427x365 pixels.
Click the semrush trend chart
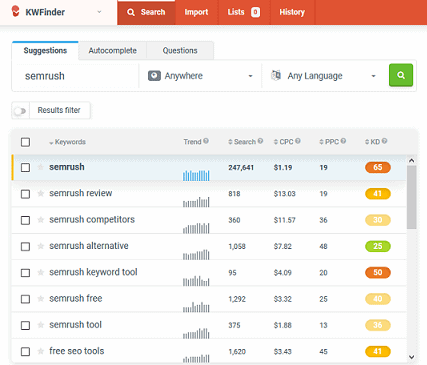coord(196,175)
